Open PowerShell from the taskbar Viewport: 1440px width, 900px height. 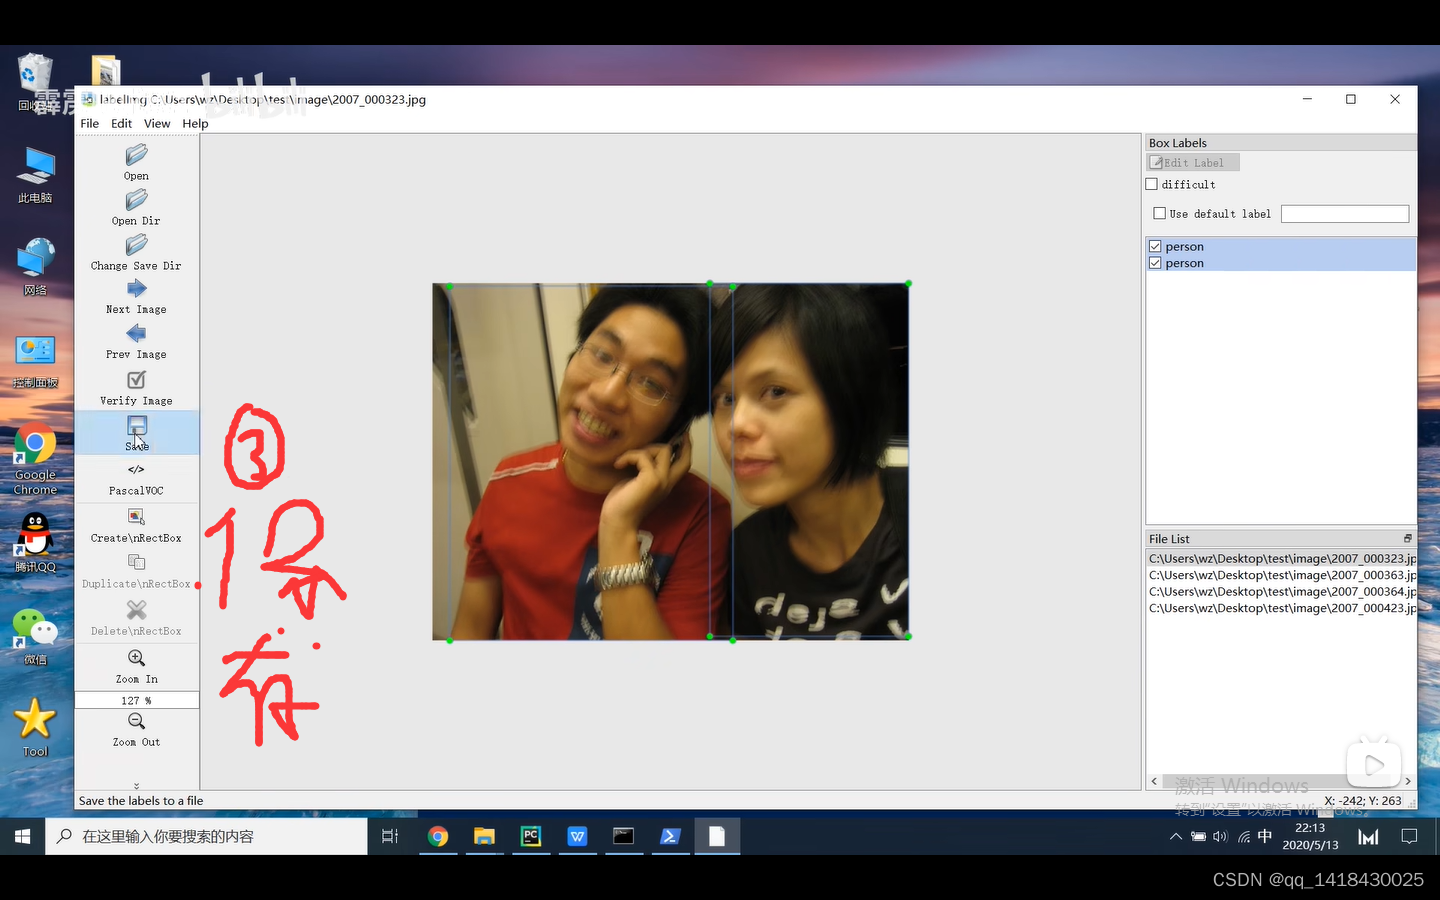tap(670, 836)
